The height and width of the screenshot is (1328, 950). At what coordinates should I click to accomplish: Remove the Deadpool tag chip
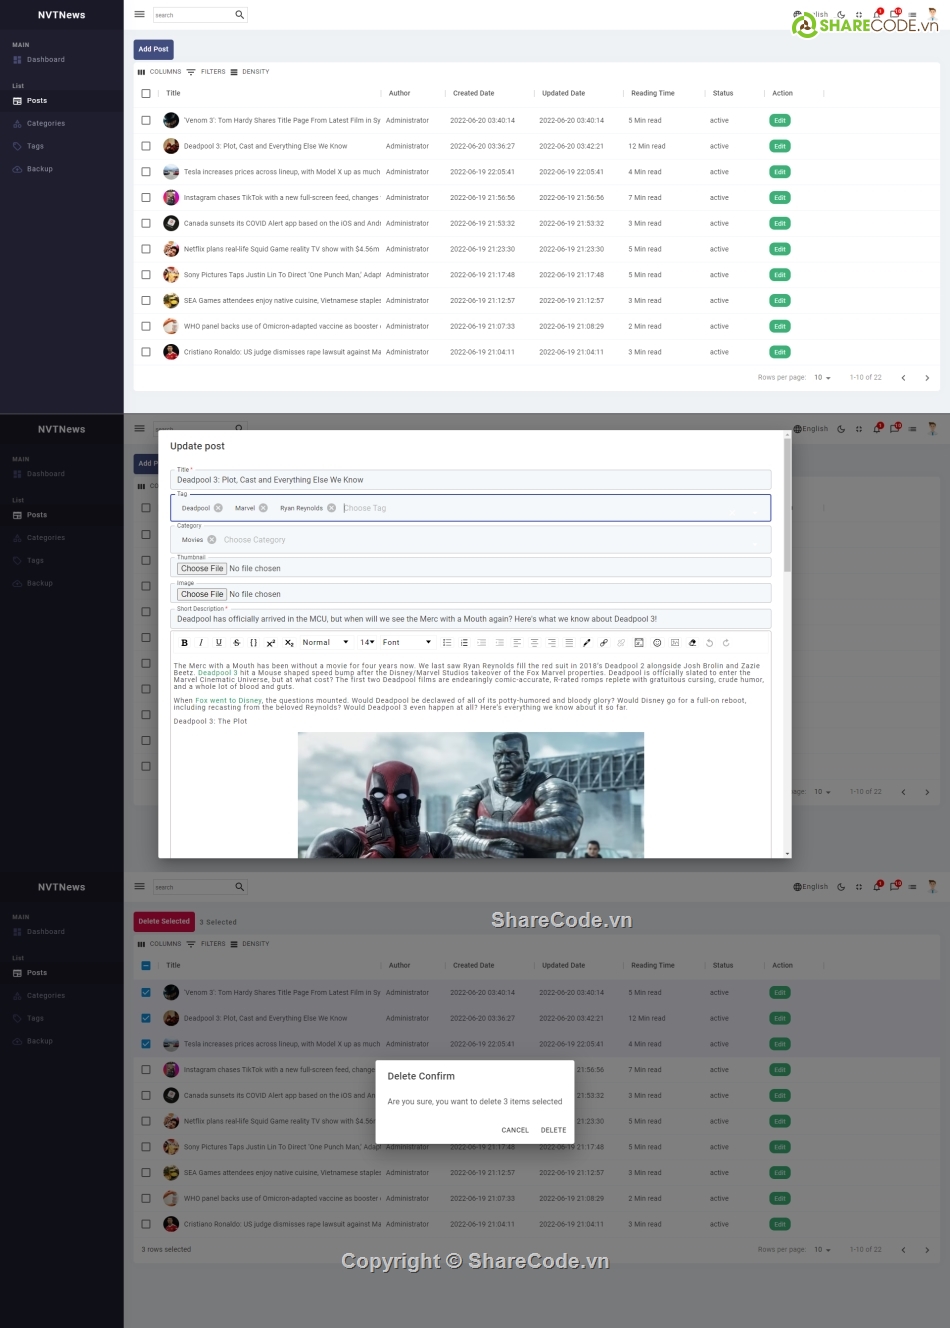[x=218, y=508]
